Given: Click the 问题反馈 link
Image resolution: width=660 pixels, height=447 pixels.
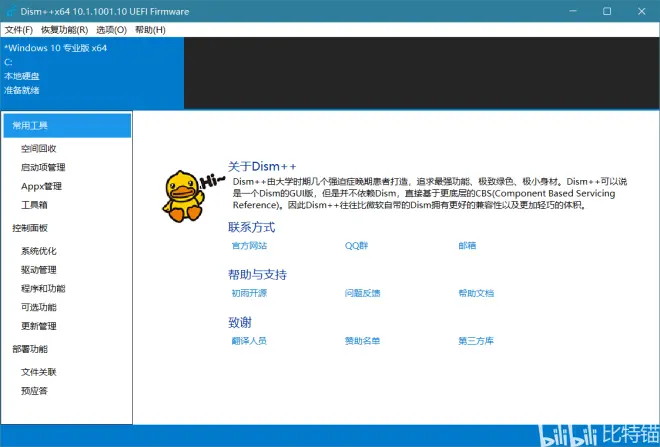Looking at the screenshot, I should pyautogui.click(x=362, y=293).
